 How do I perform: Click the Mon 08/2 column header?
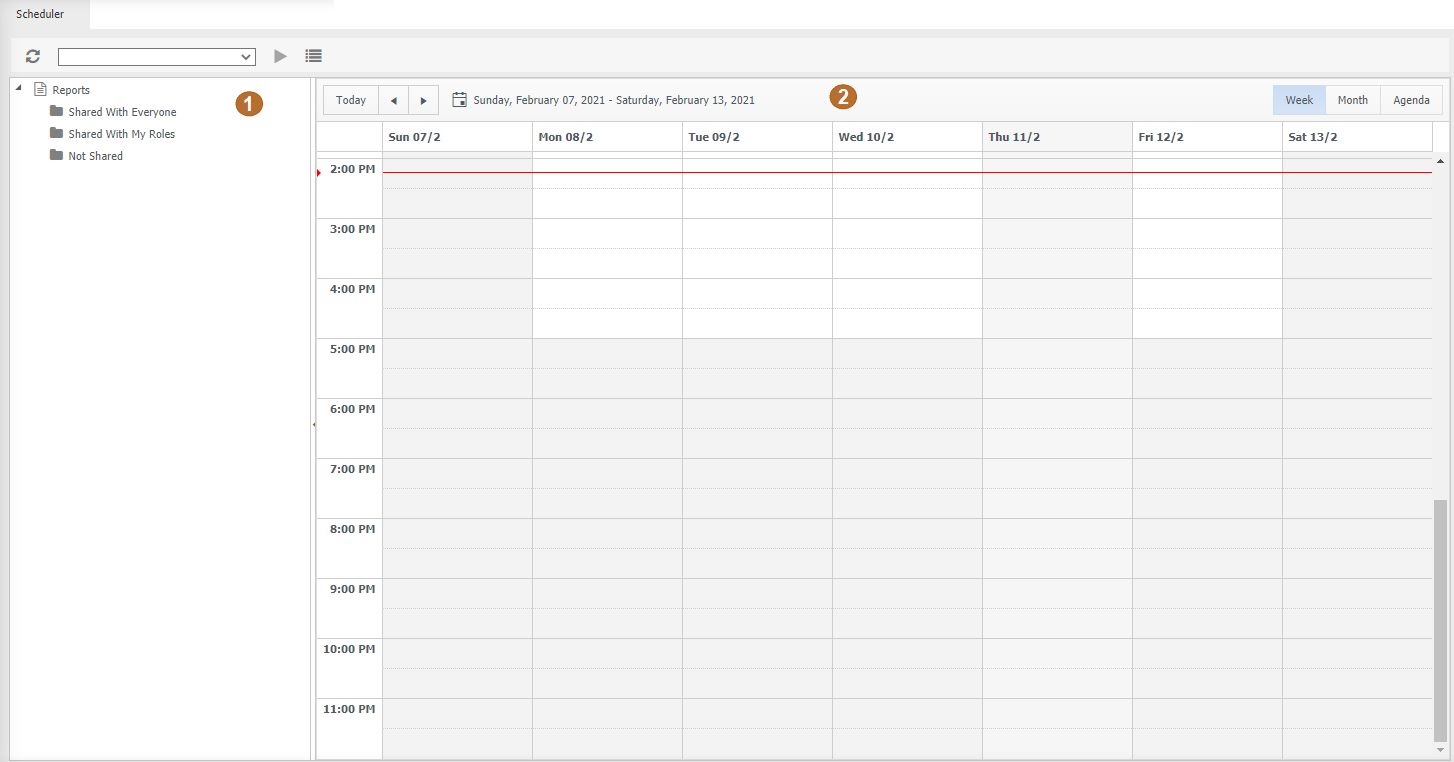point(607,137)
